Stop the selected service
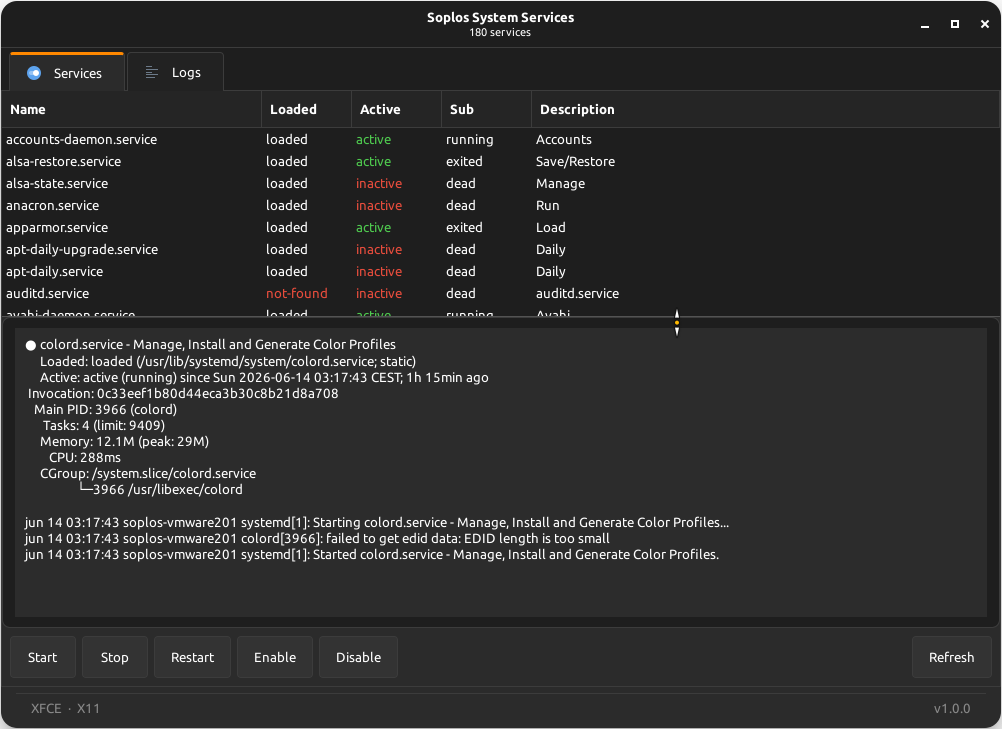Image resolution: width=1002 pixels, height=729 pixels. [114, 657]
